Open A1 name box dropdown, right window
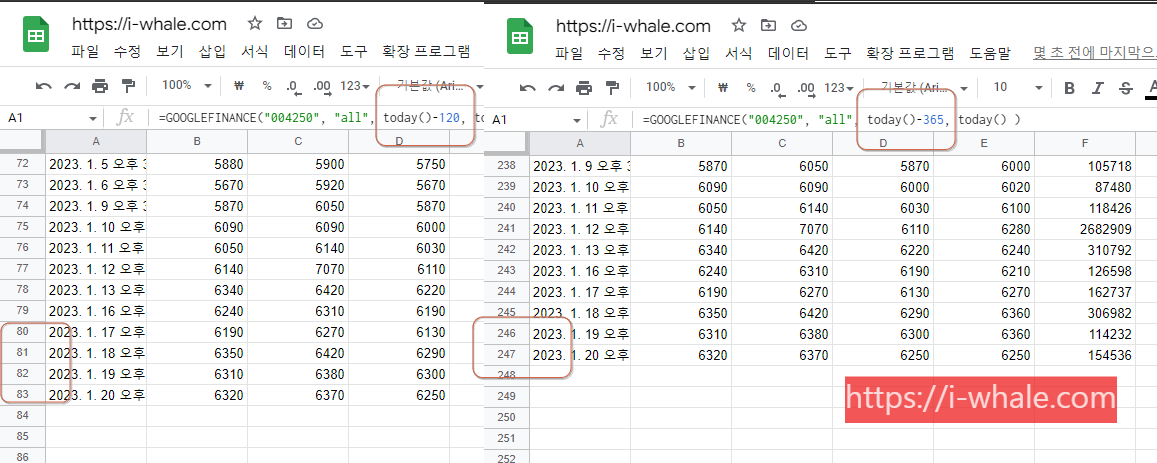Image resolution: width=1157 pixels, height=463 pixels. pyautogui.click(x=578, y=120)
